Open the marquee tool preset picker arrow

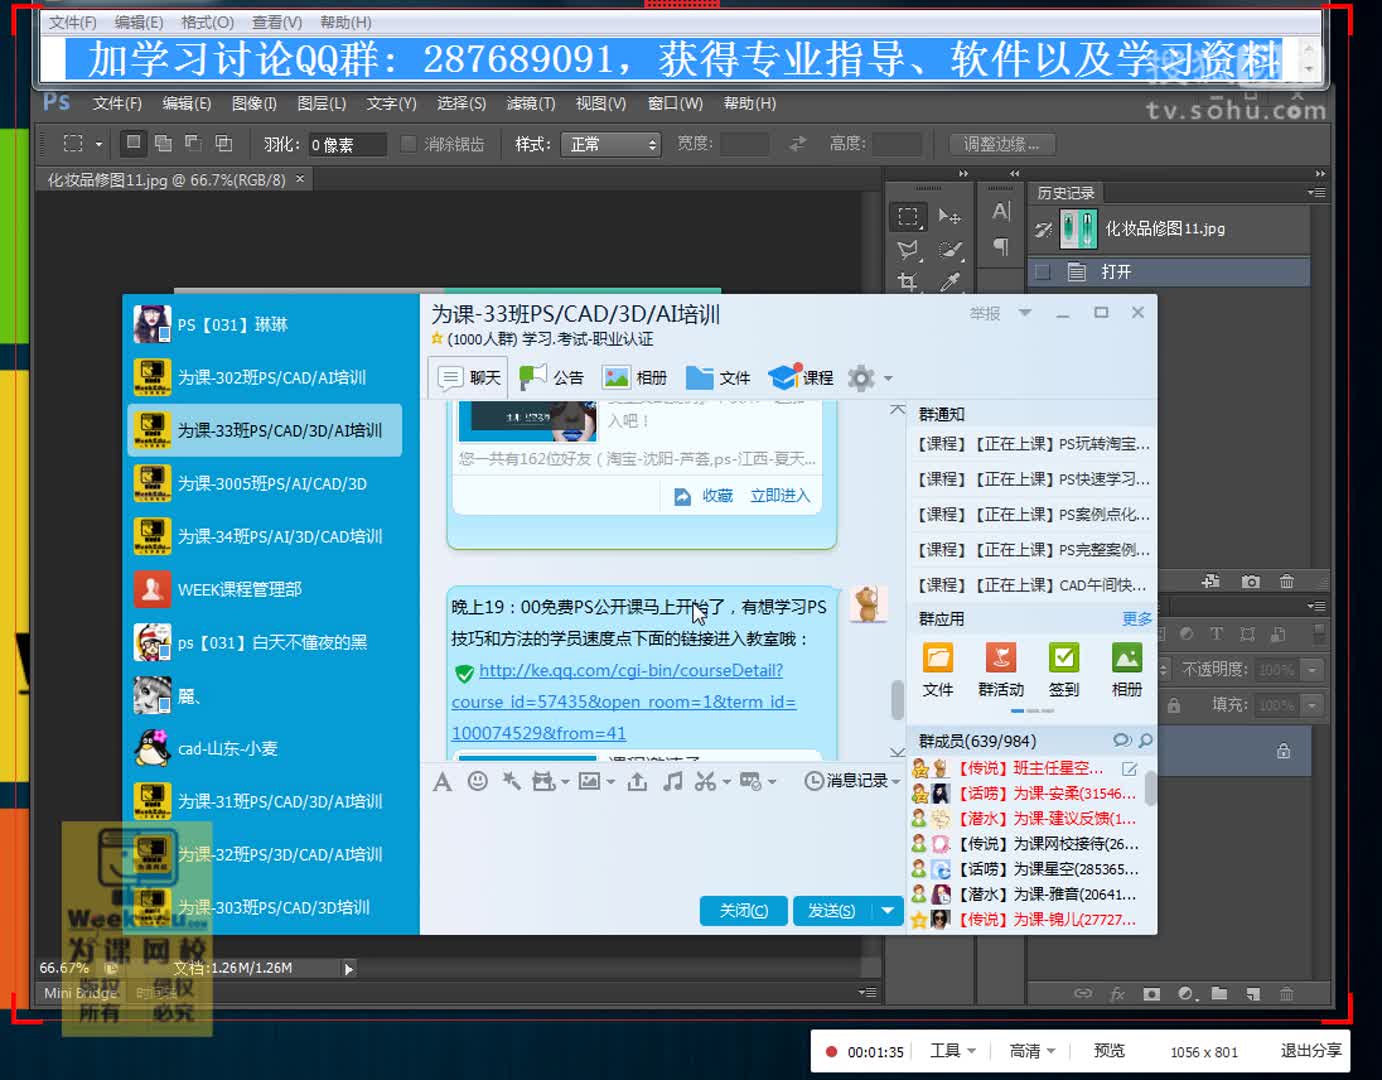98,145
